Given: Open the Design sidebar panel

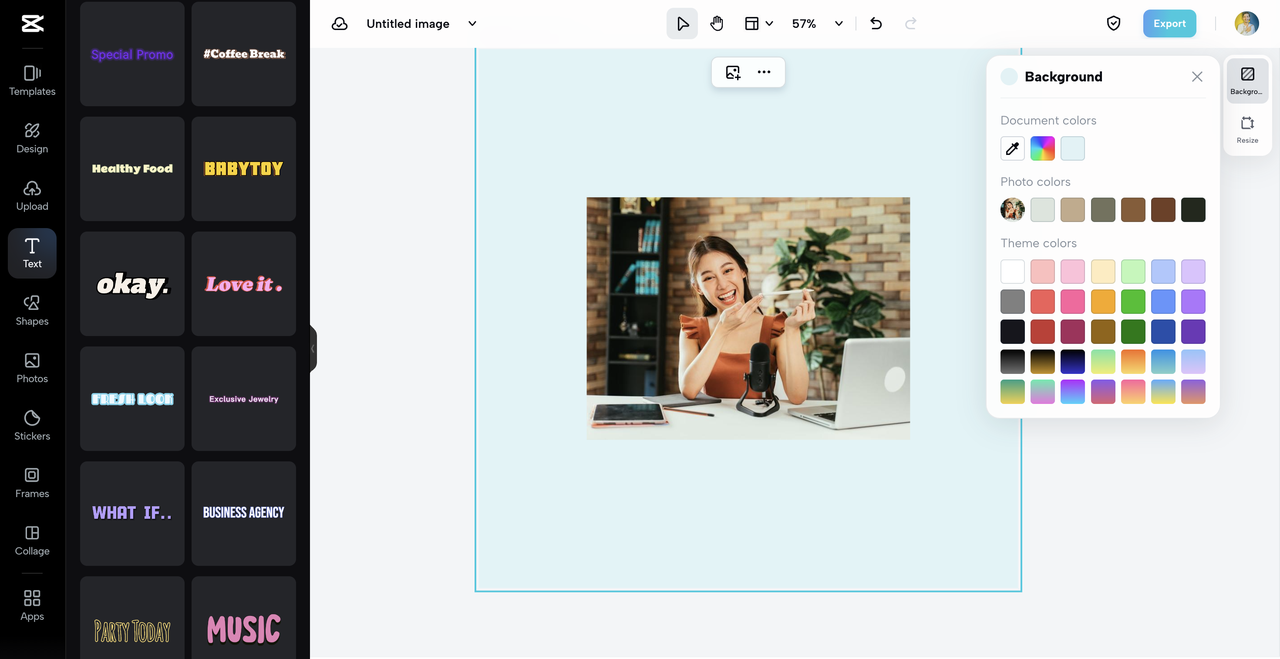Looking at the screenshot, I should click(32, 138).
